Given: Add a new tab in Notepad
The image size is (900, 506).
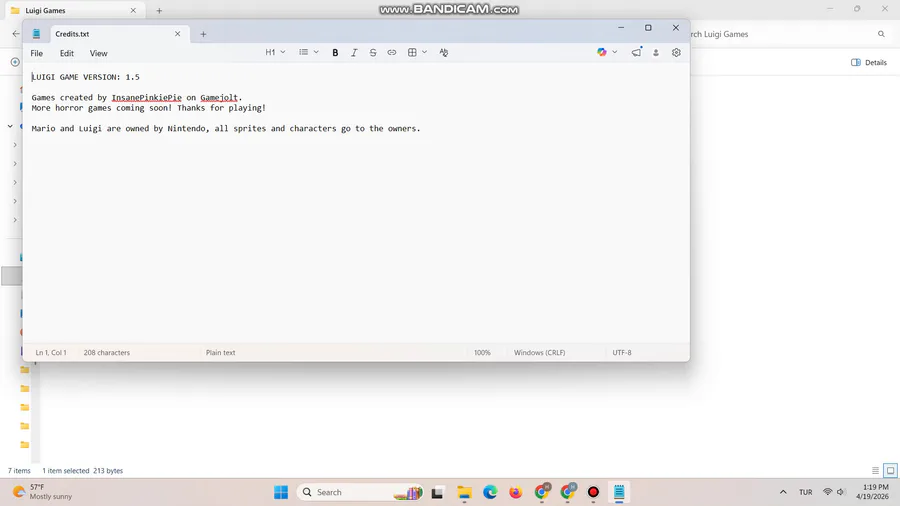Looking at the screenshot, I should coord(203,34).
